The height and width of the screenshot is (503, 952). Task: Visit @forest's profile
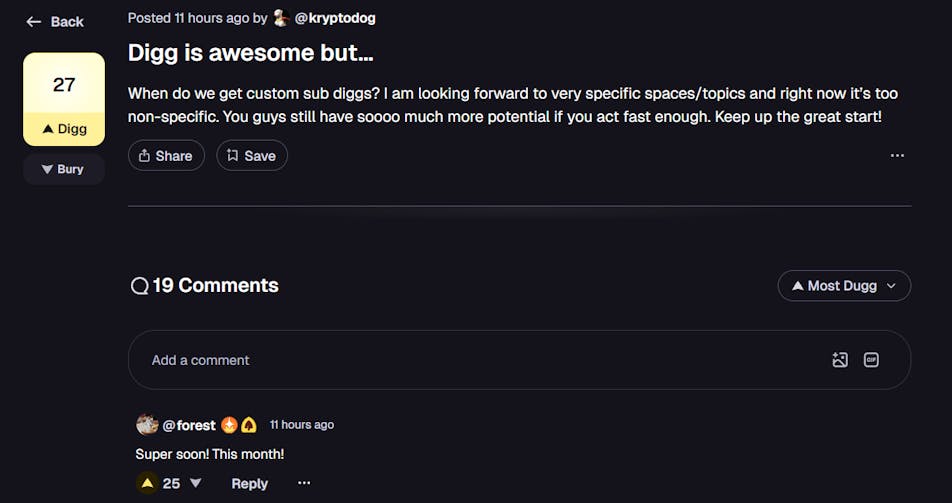(x=189, y=425)
